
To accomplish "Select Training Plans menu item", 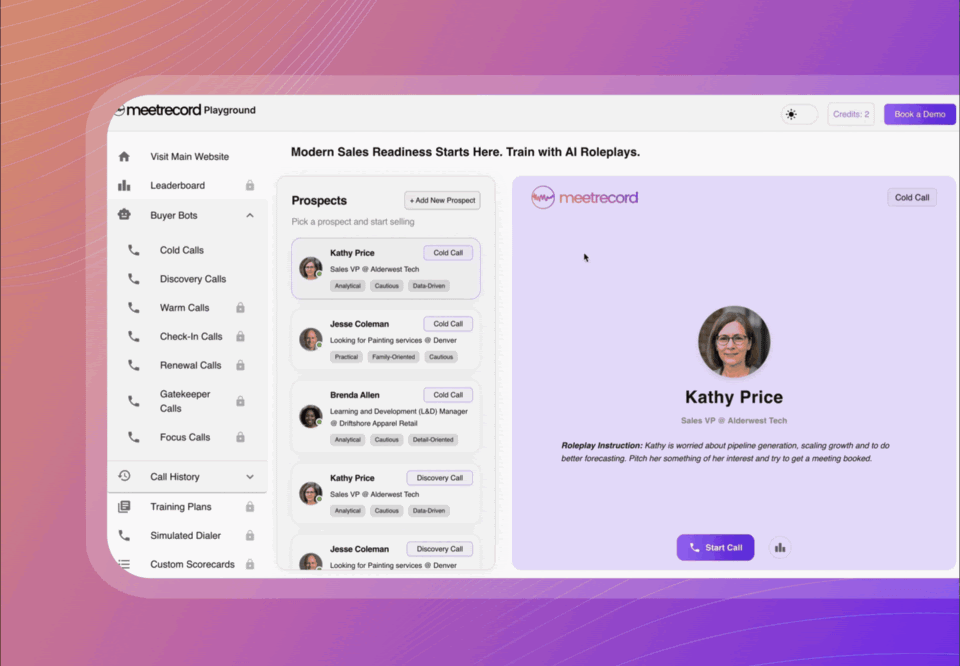I will pyautogui.click(x=181, y=506).
